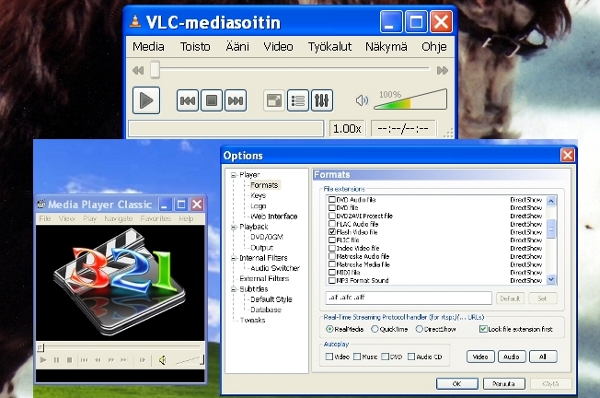Open VLC extended settings equalizer icon
This screenshot has height=398, width=600.
[322, 101]
